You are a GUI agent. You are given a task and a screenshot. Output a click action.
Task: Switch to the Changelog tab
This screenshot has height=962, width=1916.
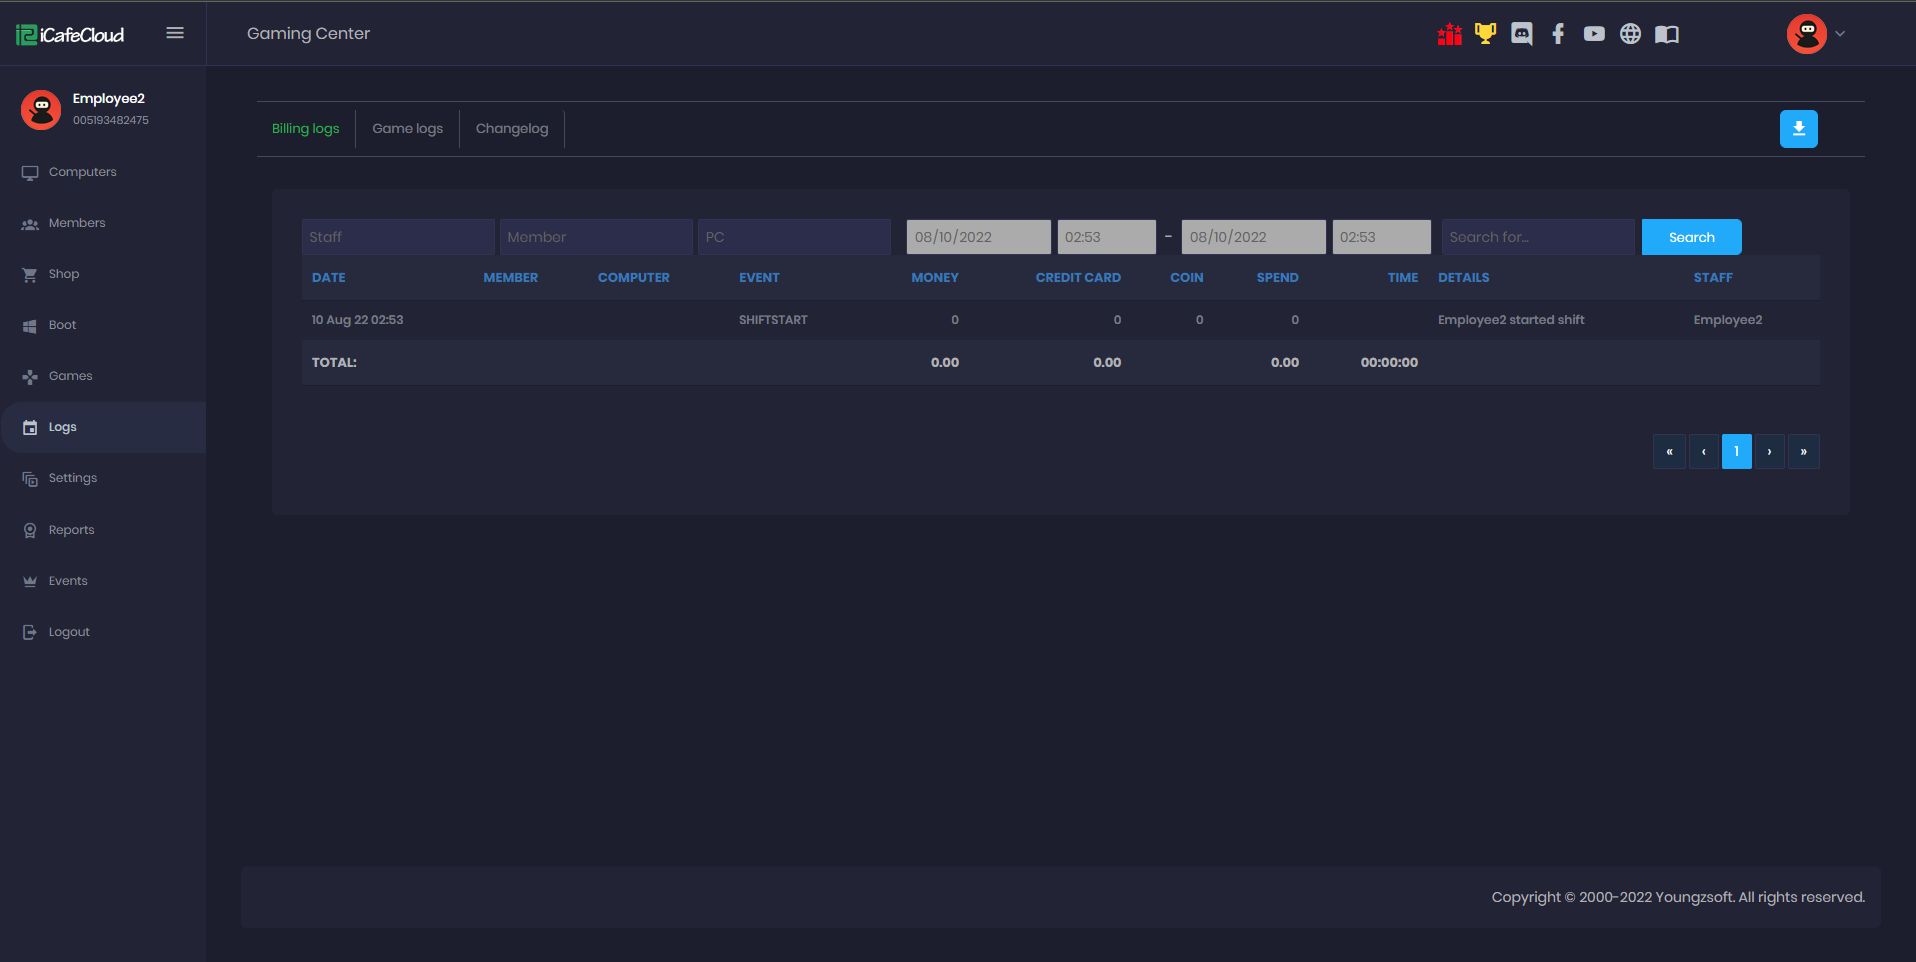(x=511, y=129)
